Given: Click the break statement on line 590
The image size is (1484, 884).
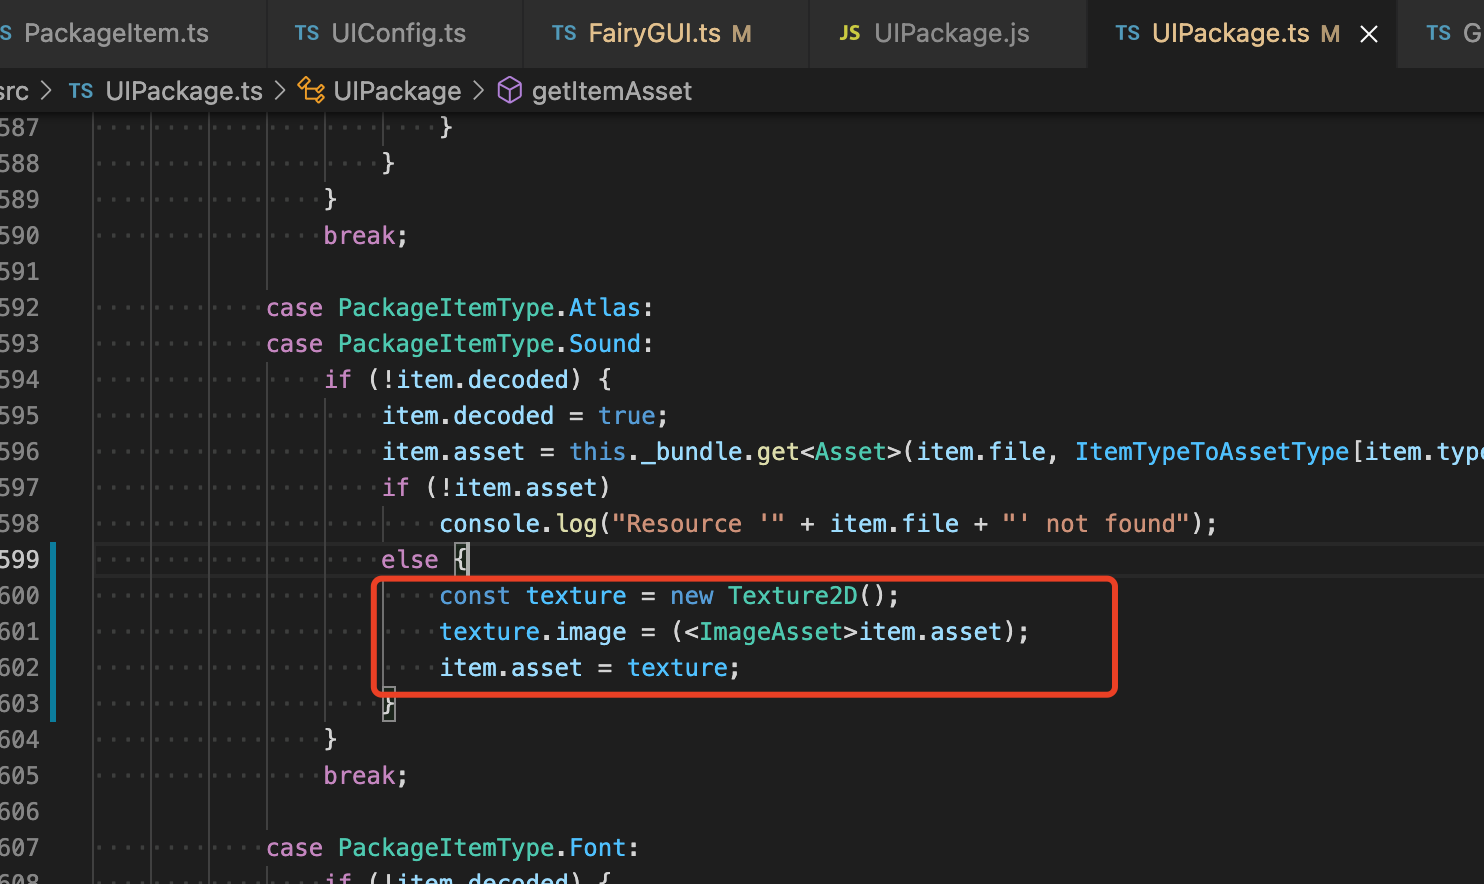Looking at the screenshot, I should pyautogui.click(x=366, y=235).
